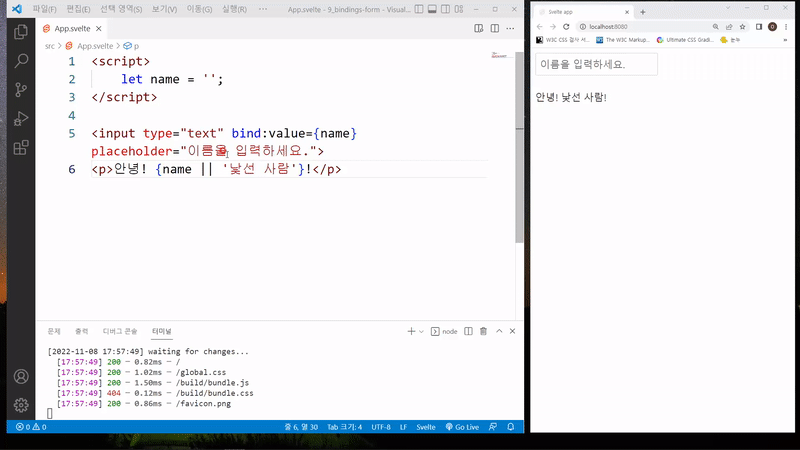Select the node terminal instance
This screenshot has height=450, width=800.
coord(444,332)
